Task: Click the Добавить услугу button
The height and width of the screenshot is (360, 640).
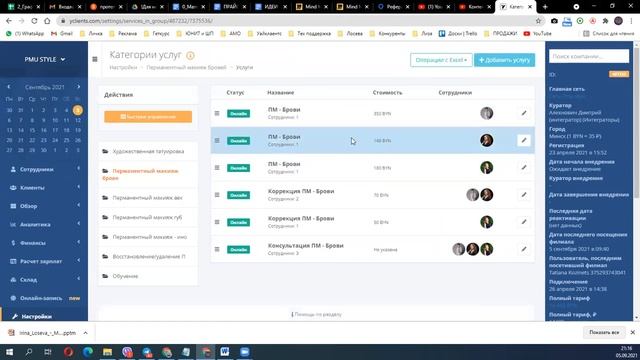Action: click(x=504, y=60)
